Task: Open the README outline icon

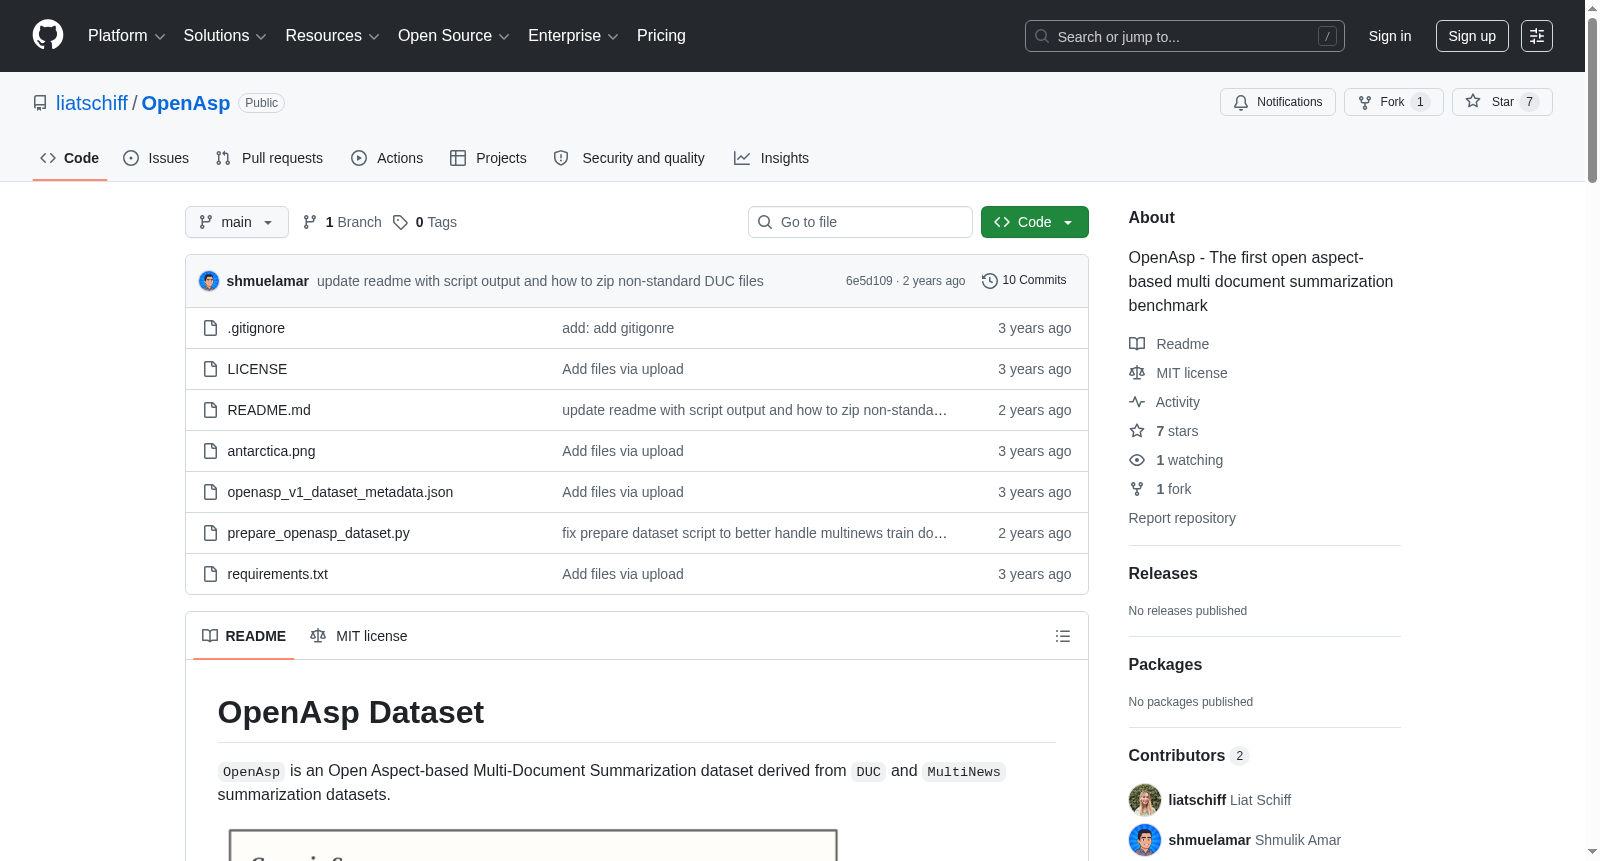Action: click(x=1063, y=636)
